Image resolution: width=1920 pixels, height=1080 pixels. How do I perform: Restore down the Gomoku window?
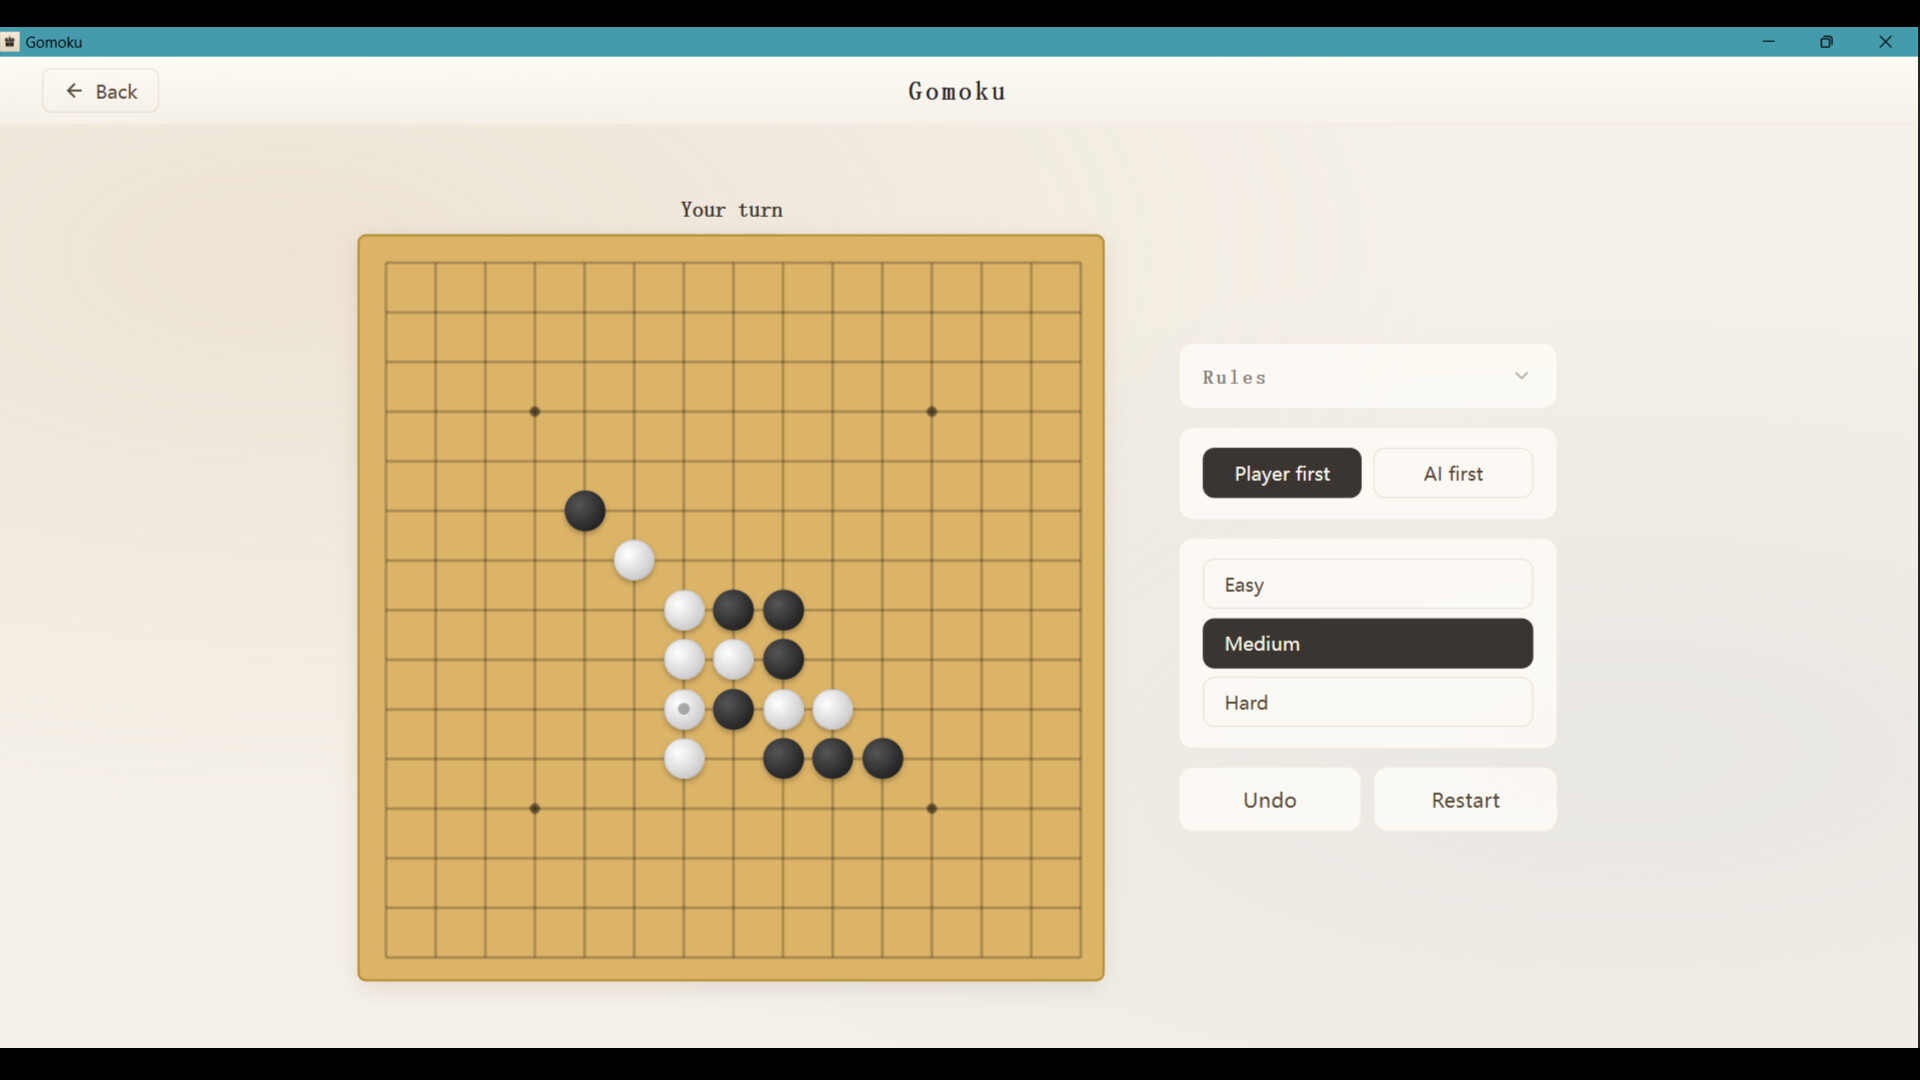1826,42
